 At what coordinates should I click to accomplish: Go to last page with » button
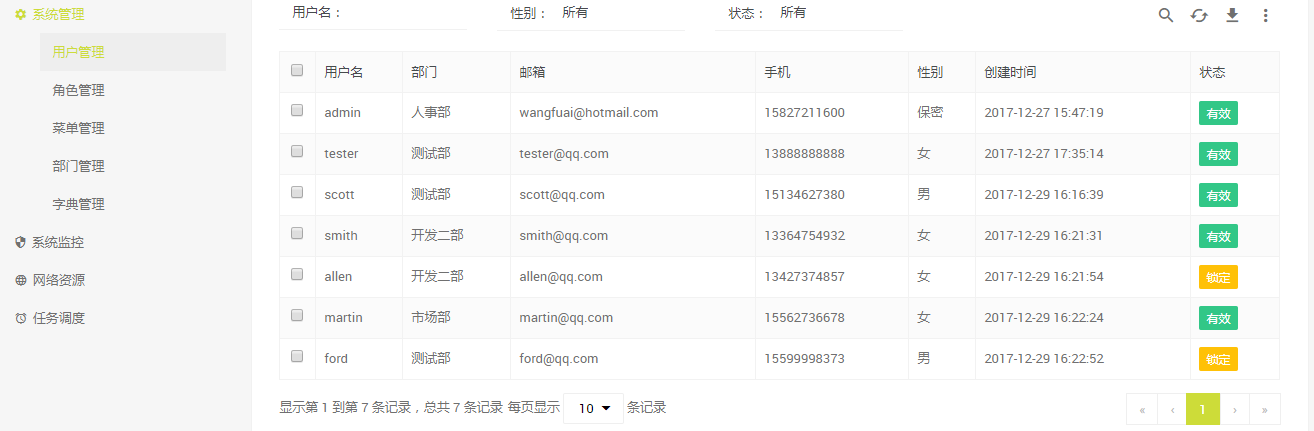[x=1265, y=409]
